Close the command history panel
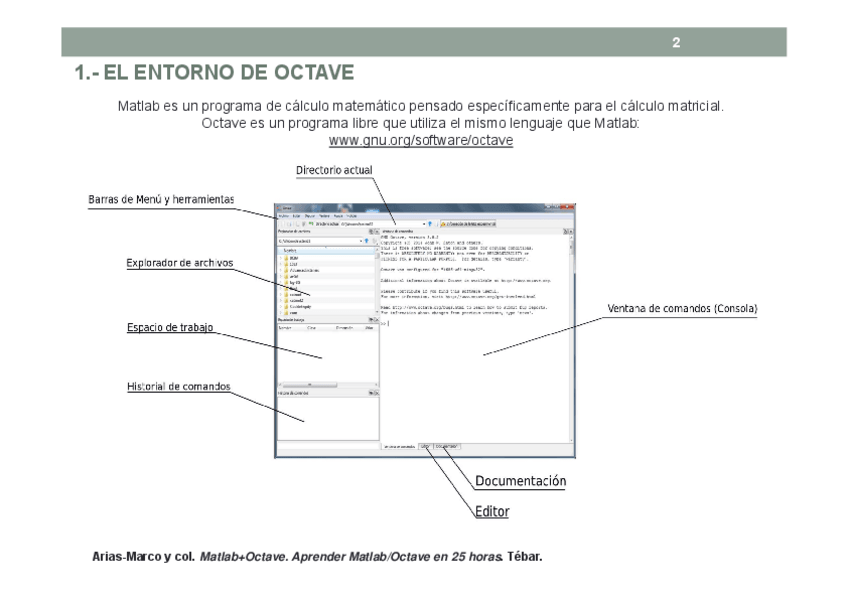This screenshot has height=599, width=848. [x=377, y=393]
